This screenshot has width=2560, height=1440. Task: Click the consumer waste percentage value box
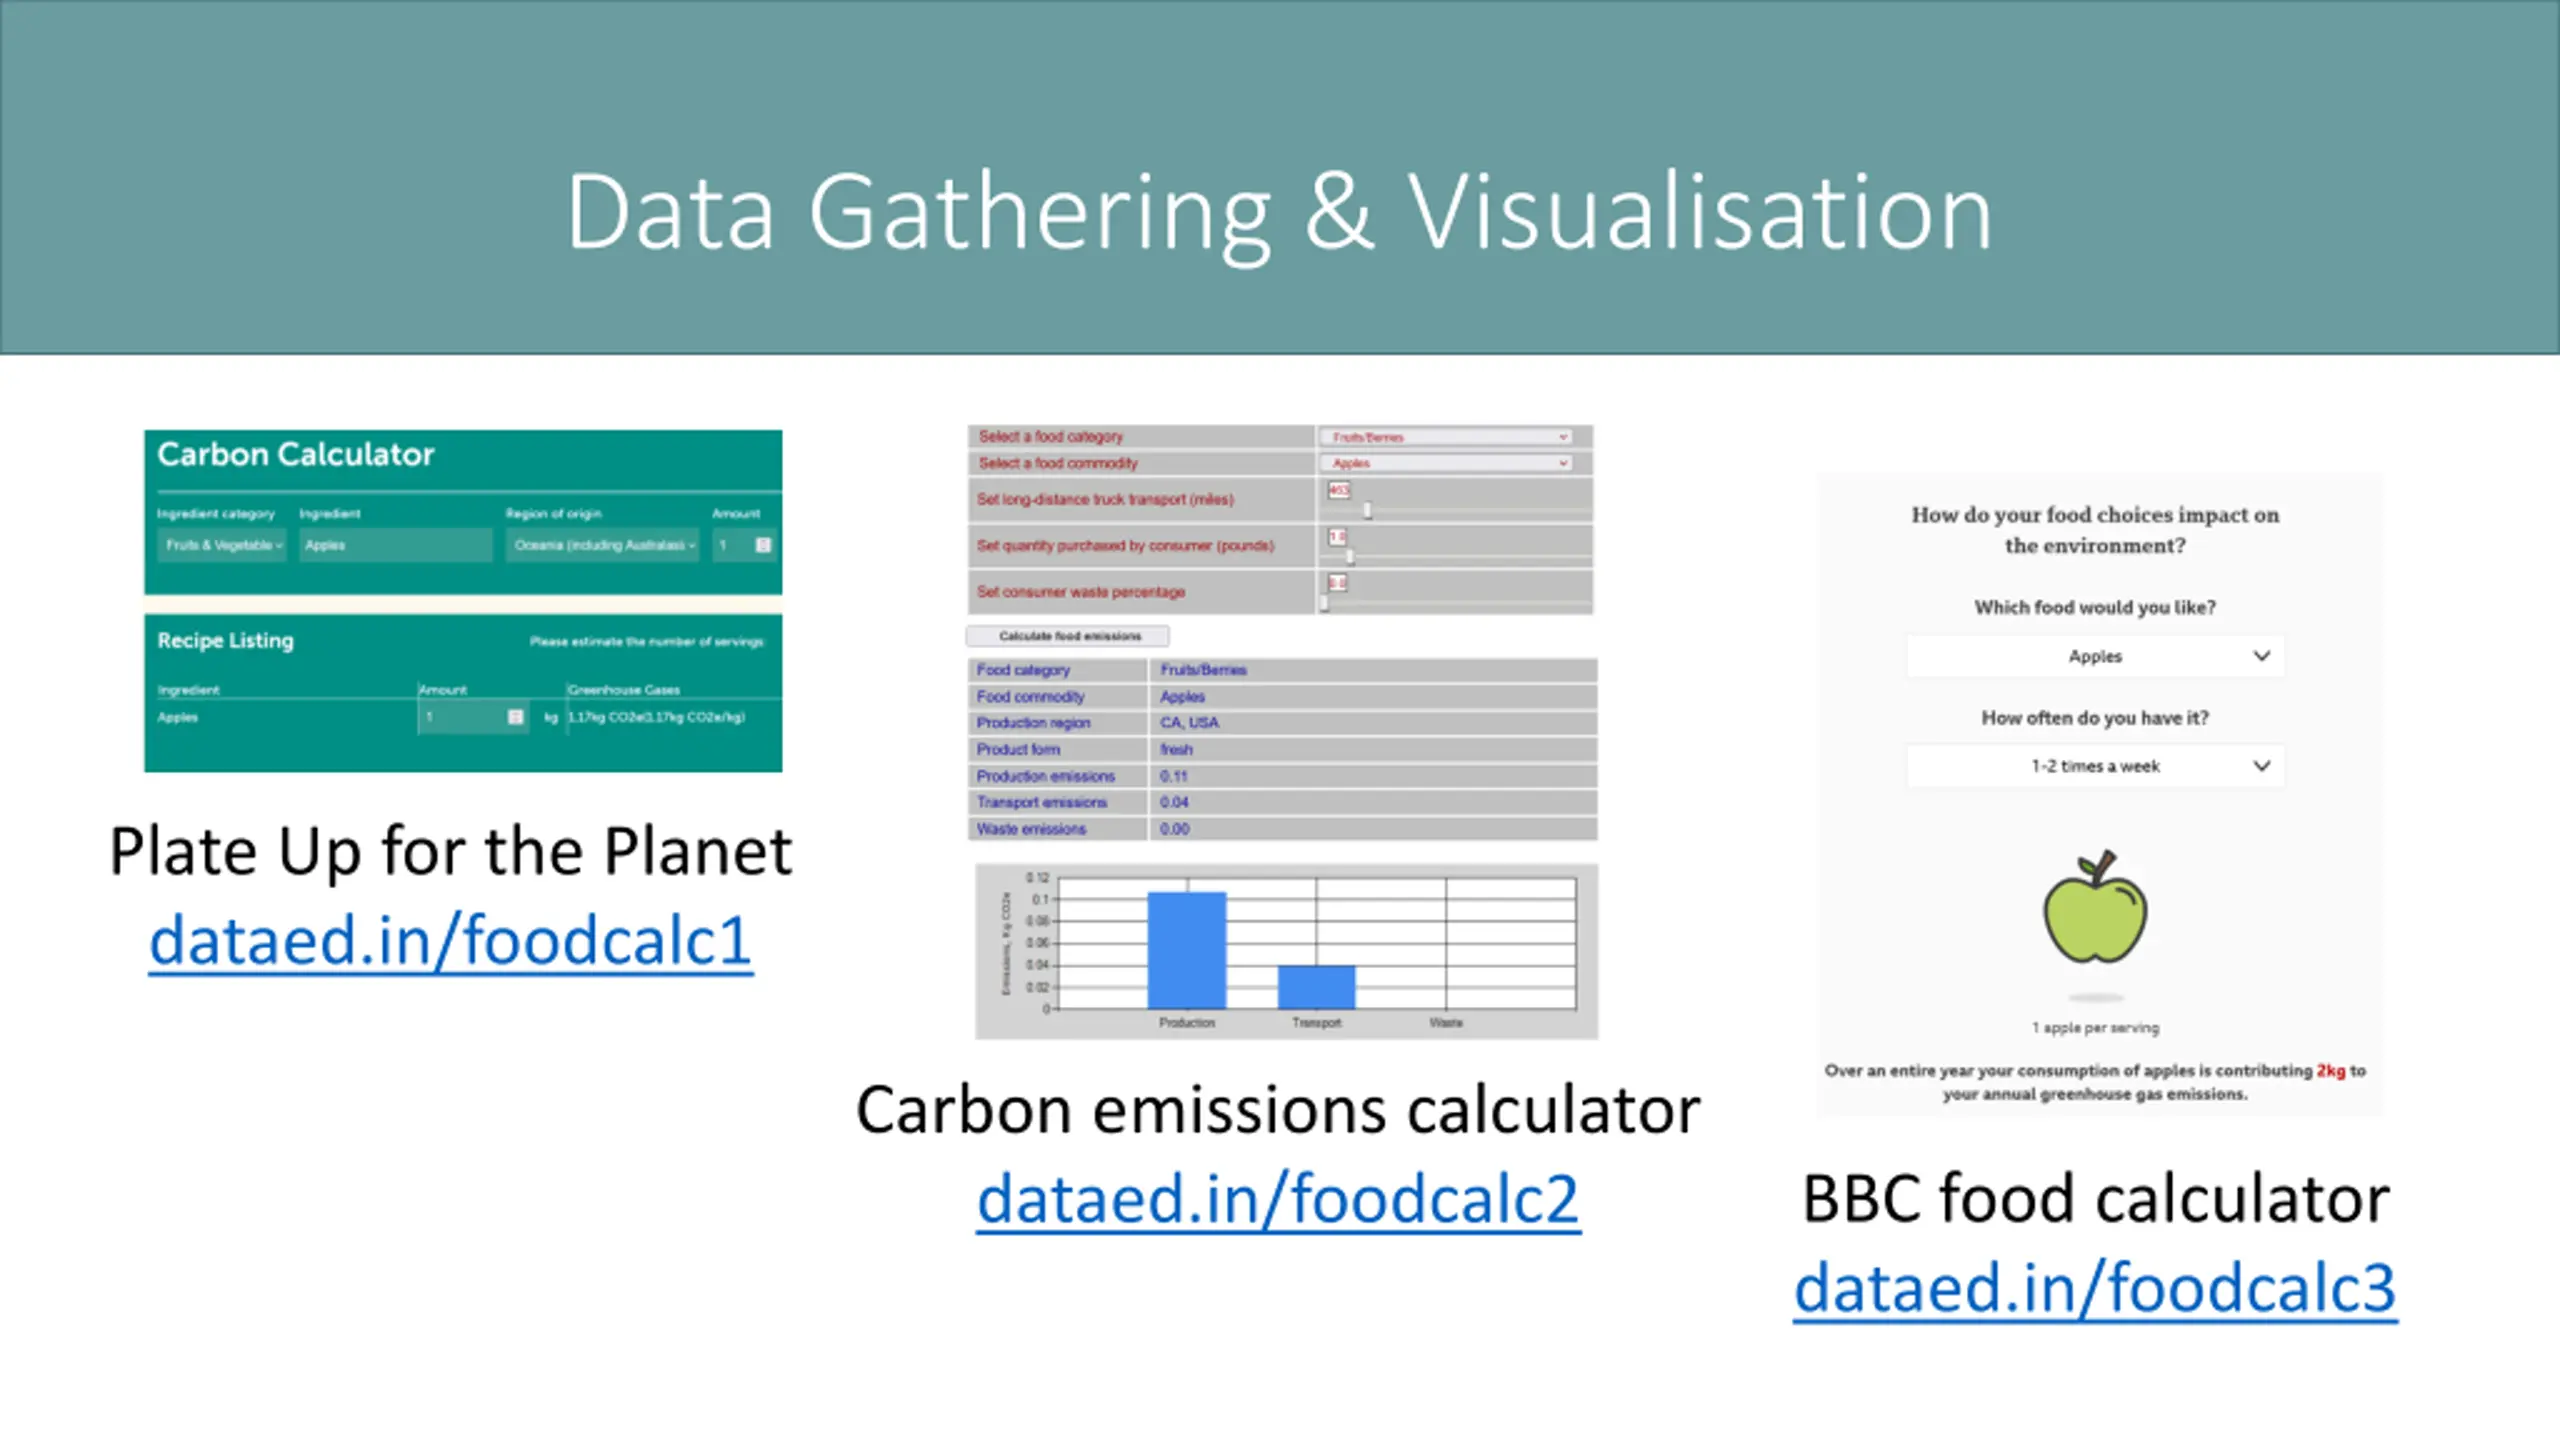click(x=1337, y=583)
